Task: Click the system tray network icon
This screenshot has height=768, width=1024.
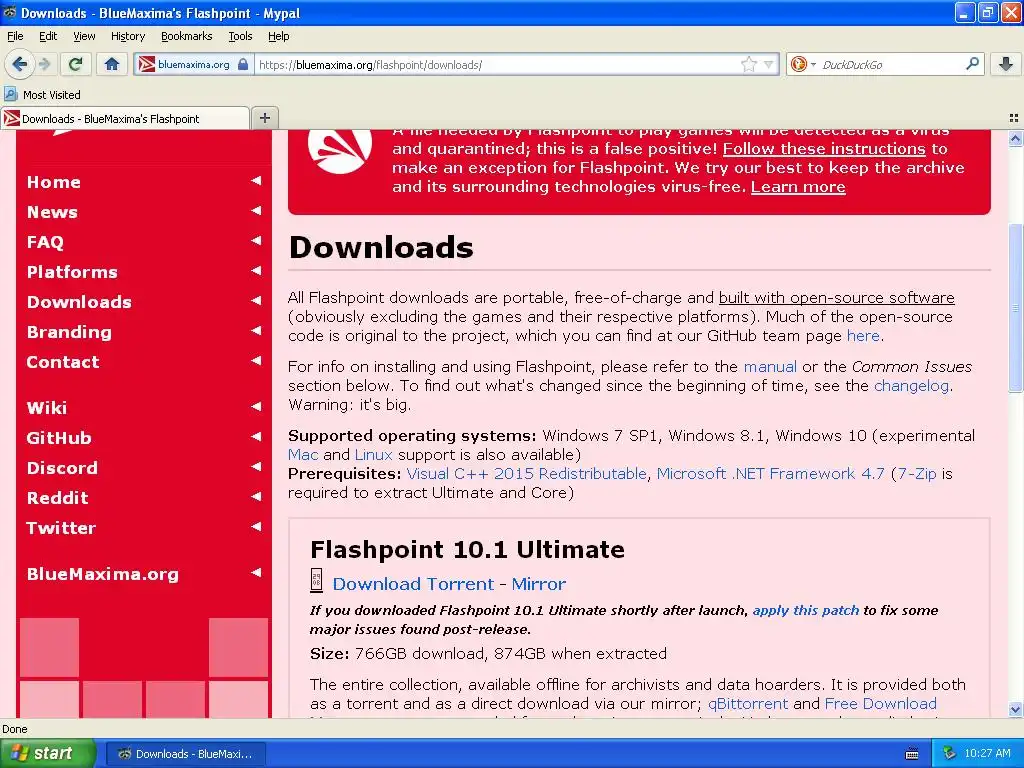Action: 949,753
